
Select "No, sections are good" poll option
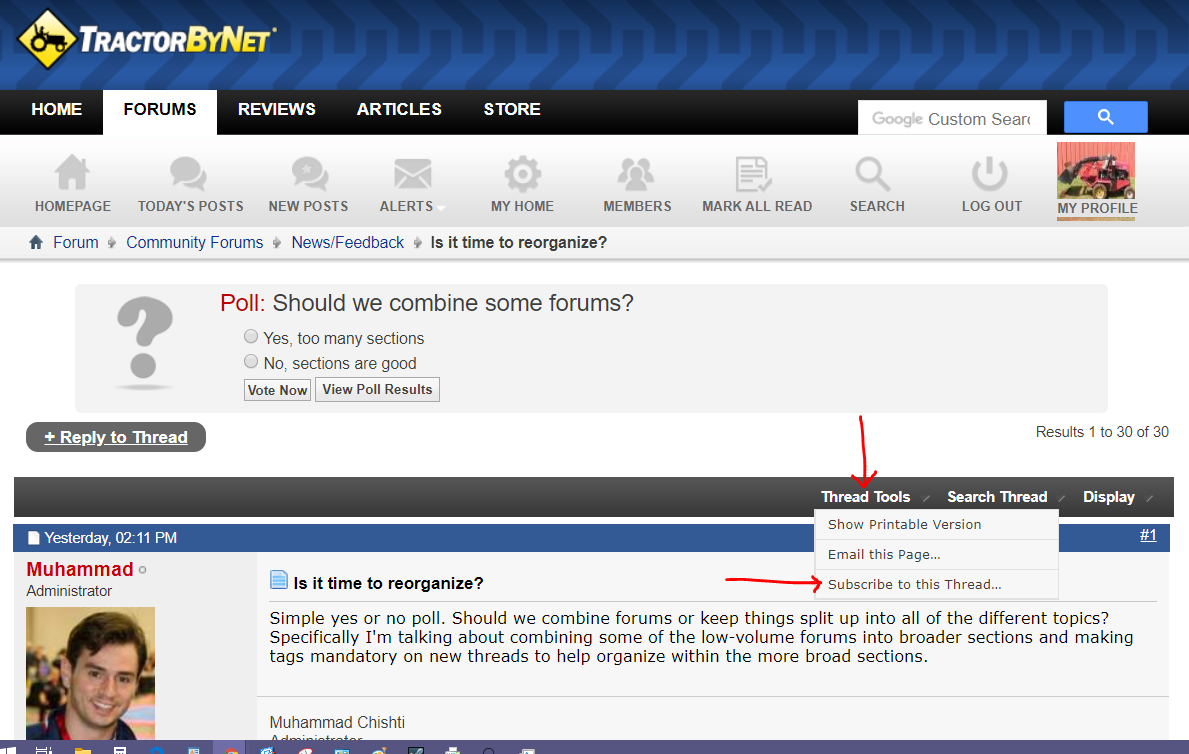click(251, 362)
